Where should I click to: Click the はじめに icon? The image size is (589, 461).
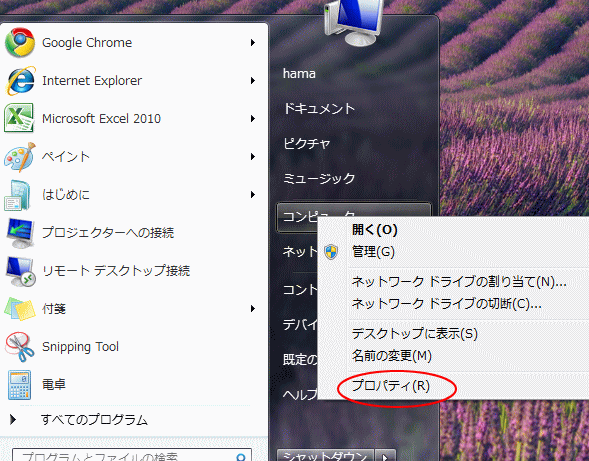click(17, 195)
